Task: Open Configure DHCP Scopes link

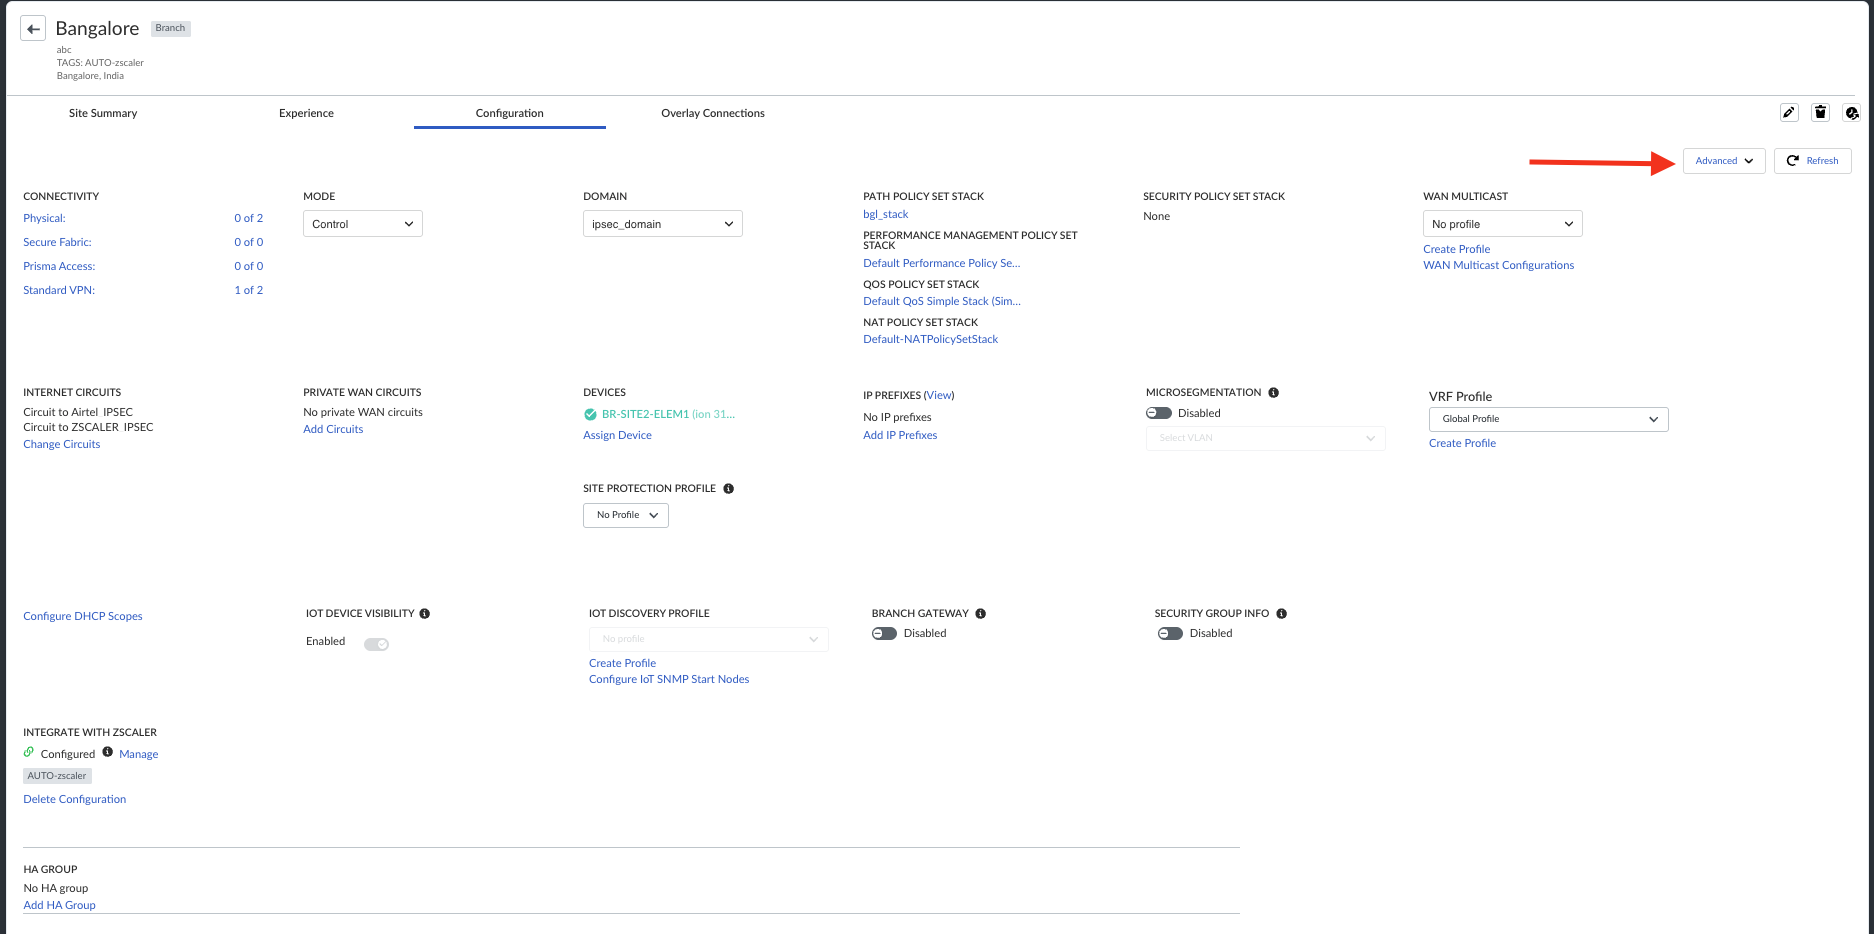Action: [x=83, y=616]
